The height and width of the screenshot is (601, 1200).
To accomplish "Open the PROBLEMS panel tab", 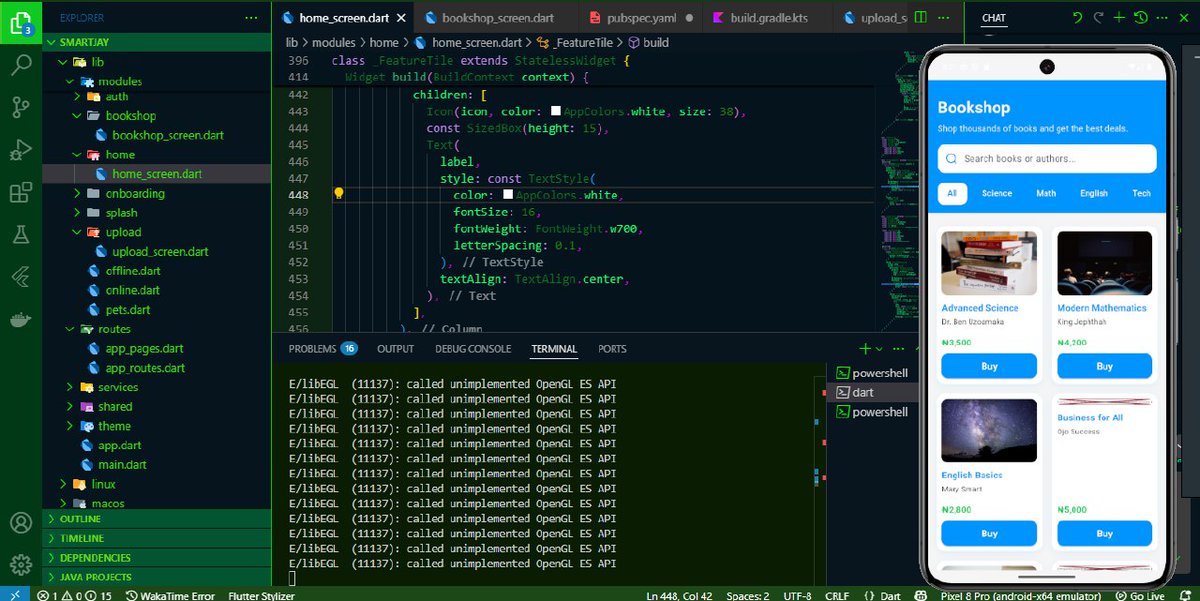I will (322, 349).
